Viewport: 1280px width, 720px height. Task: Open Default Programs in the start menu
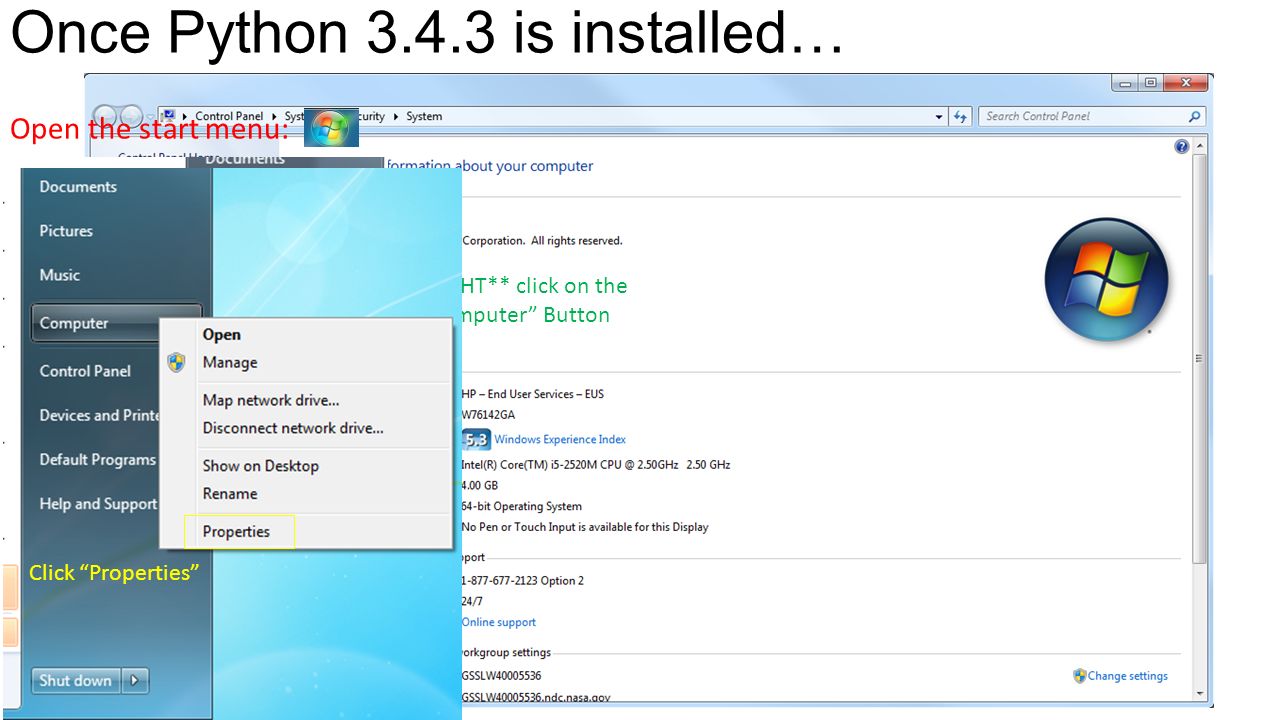[x=98, y=460]
